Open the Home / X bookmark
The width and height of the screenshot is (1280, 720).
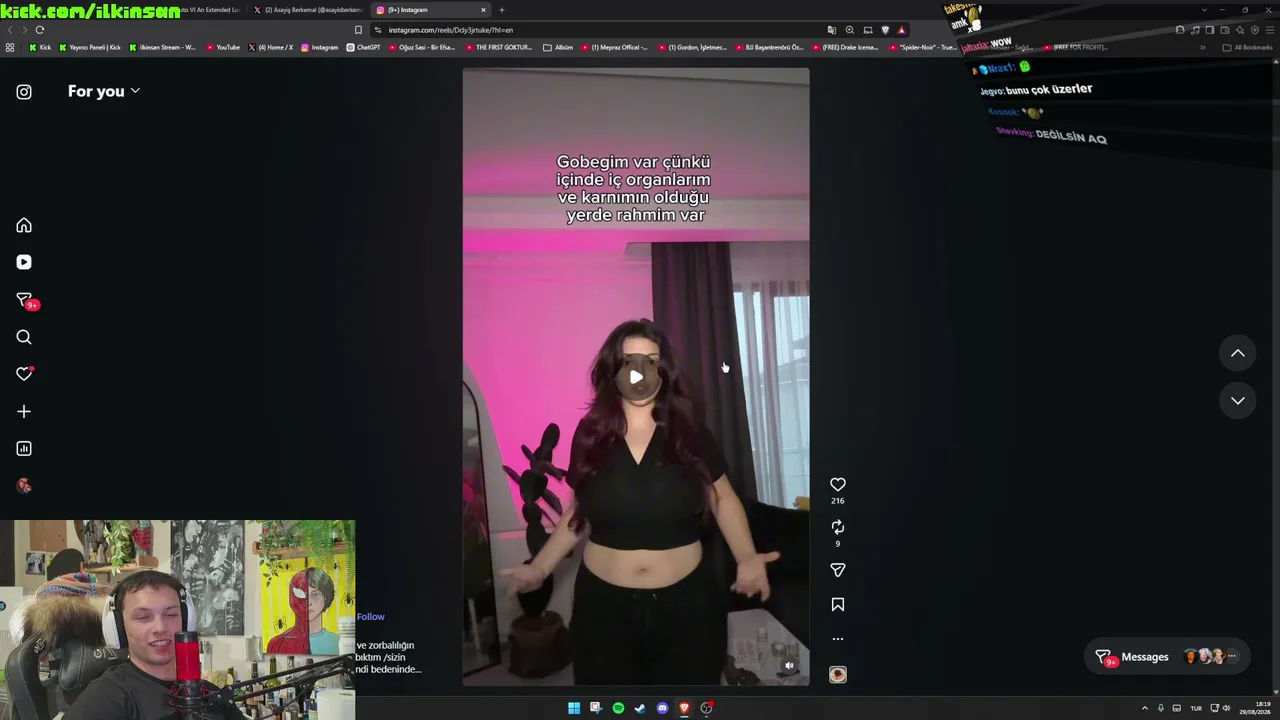coord(270,47)
